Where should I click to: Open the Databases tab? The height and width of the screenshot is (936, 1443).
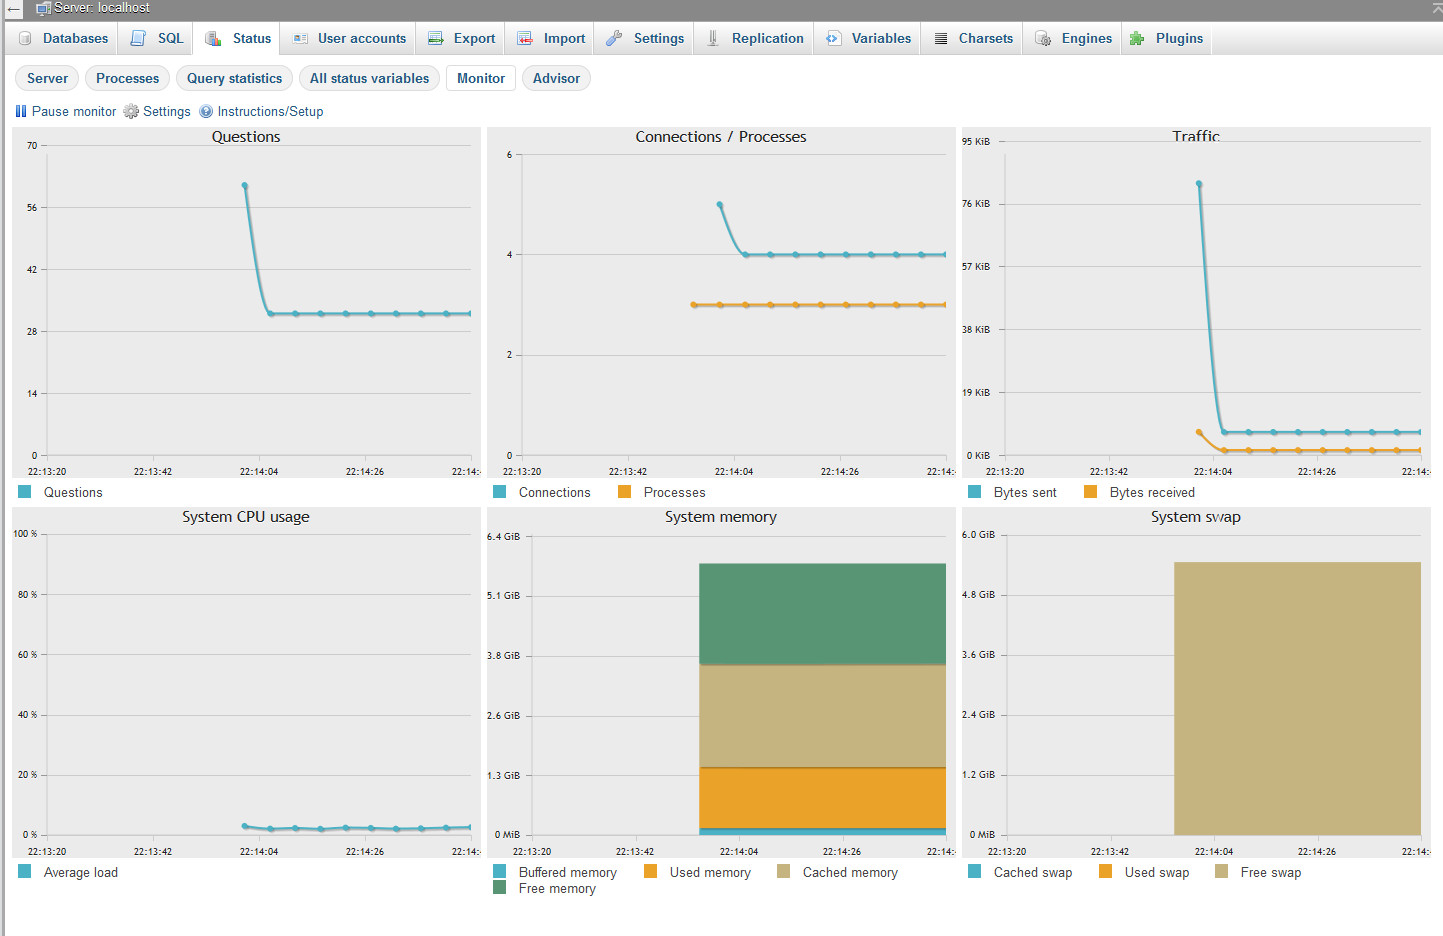(63, 38)
